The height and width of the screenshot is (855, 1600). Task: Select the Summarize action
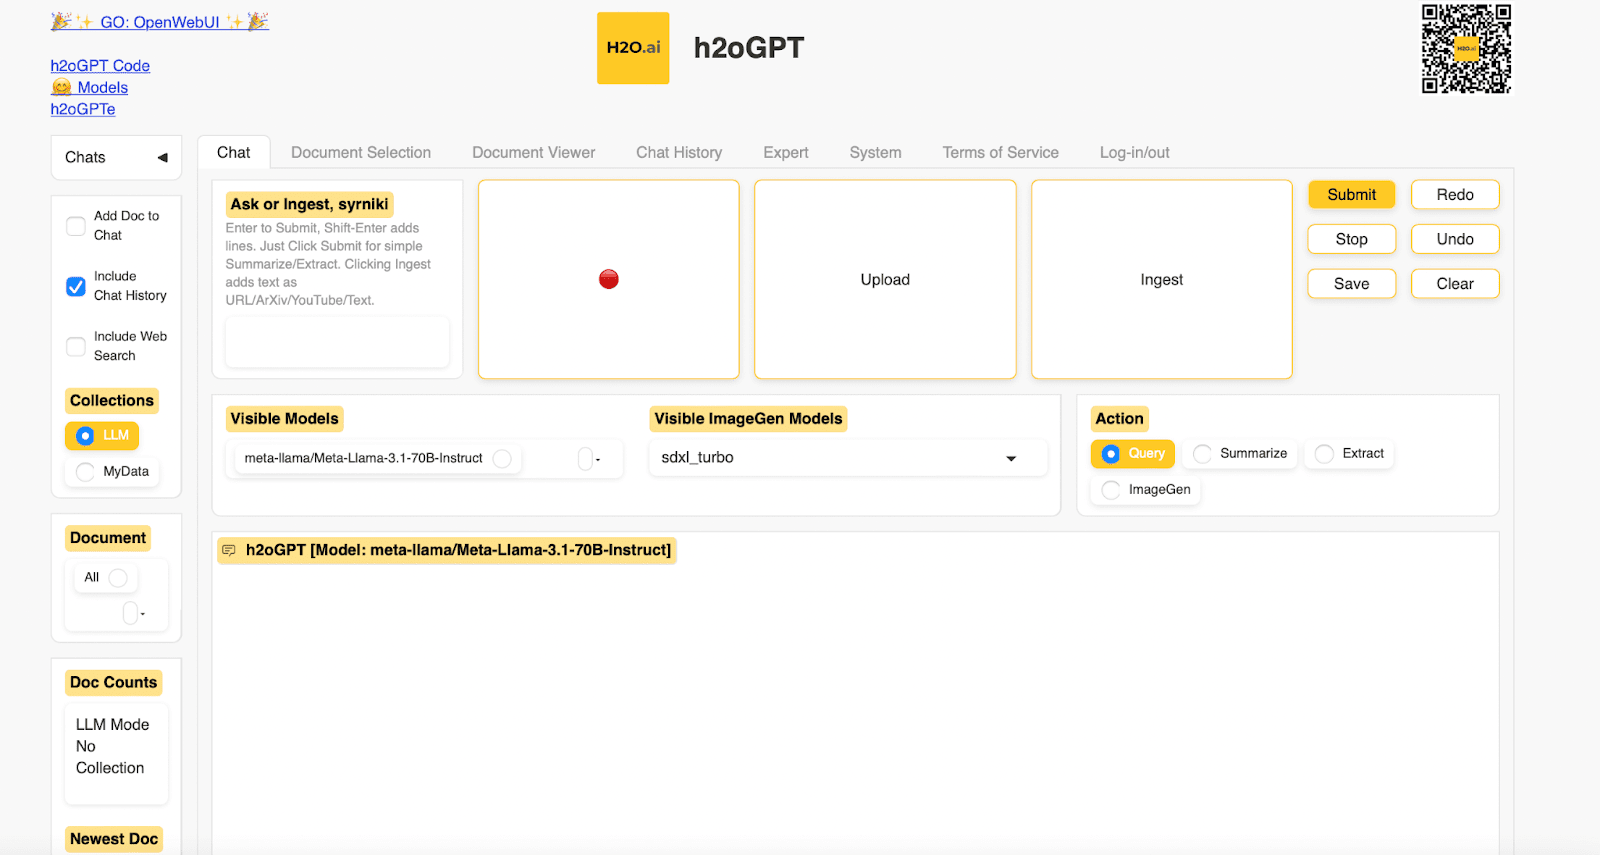click(1240, 453)
